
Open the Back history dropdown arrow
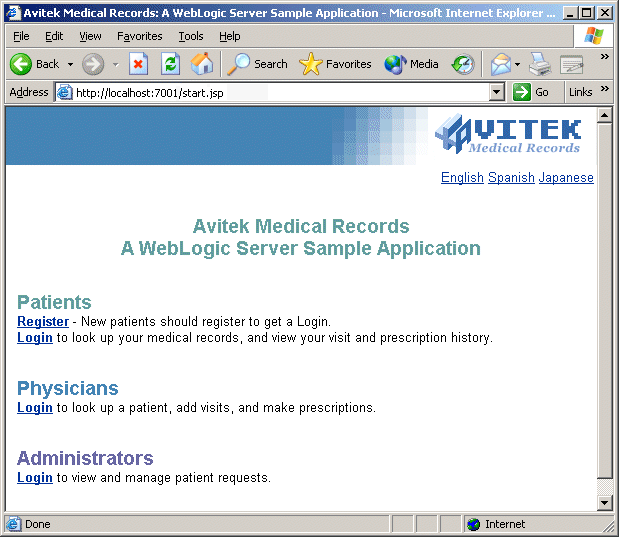tap(70, 64)
